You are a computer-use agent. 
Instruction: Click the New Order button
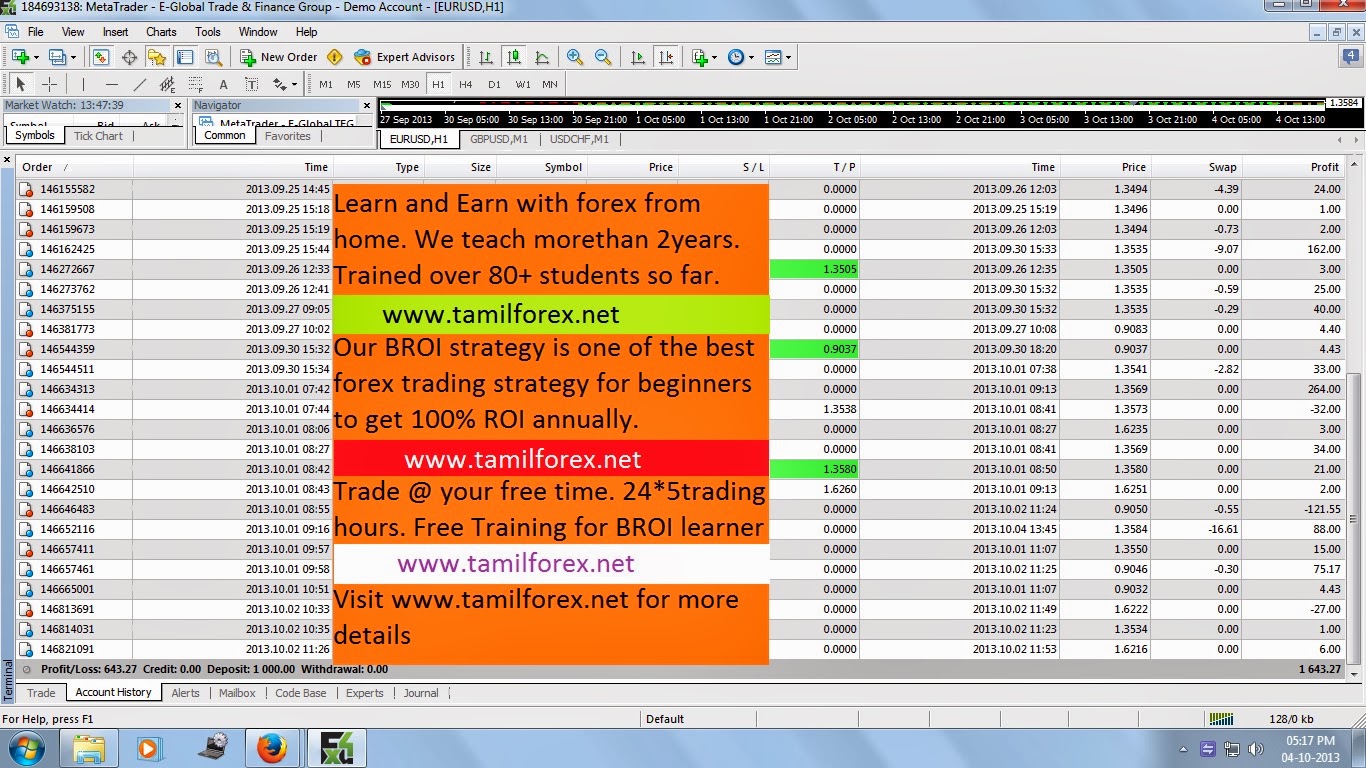(x=279, y=57)
